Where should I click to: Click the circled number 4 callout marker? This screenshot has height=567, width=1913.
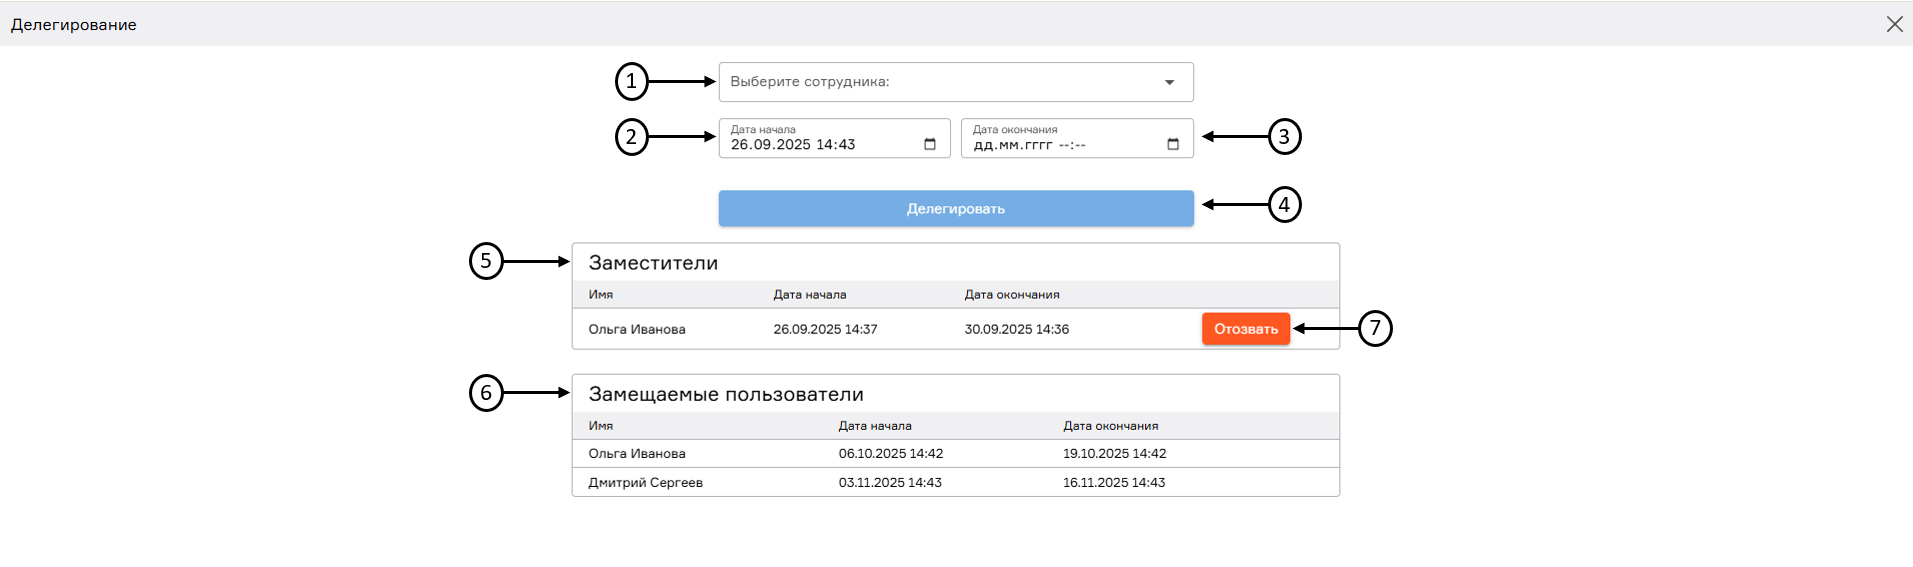[x=1284, y=205]
